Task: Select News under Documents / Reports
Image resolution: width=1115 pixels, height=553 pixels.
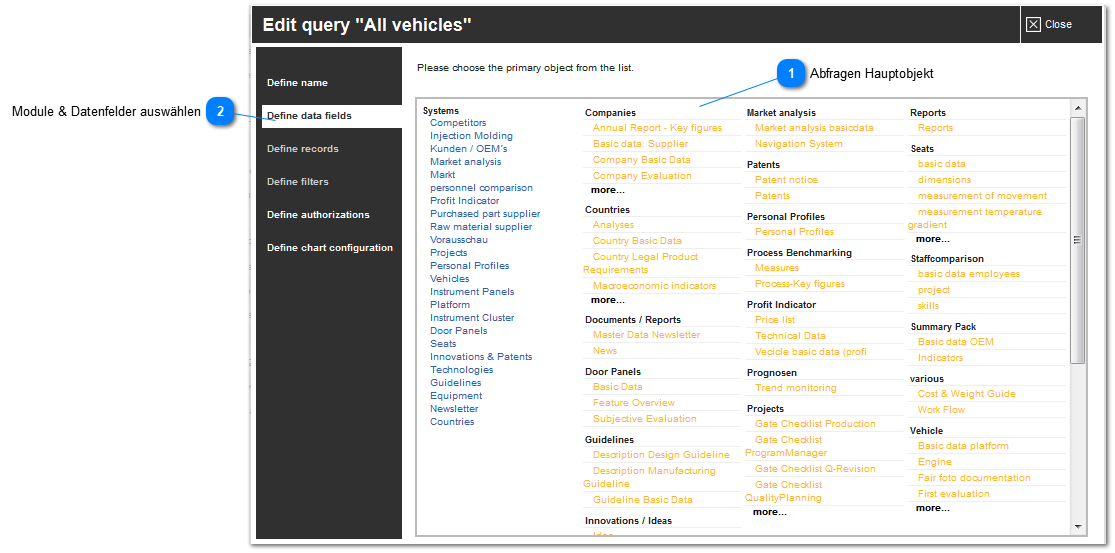Action: (605, 350)
